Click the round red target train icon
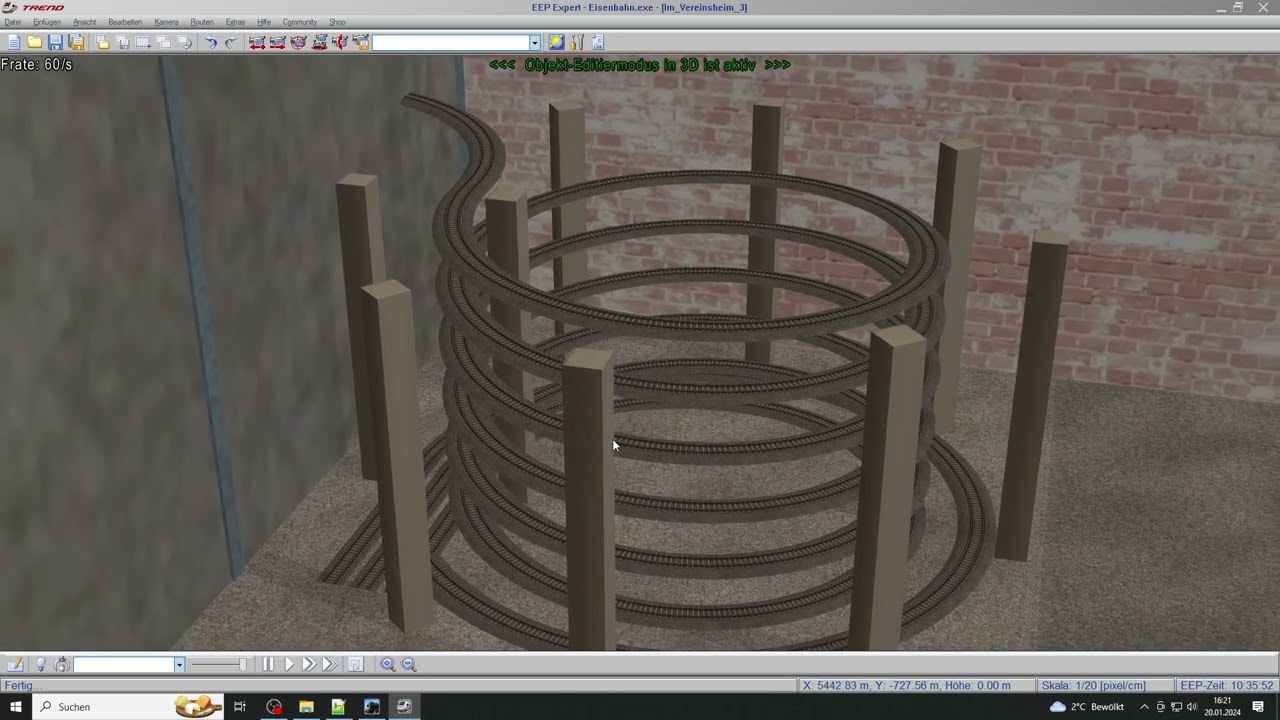The width and height of the screenshot is (1280, 720). (298, 42)
